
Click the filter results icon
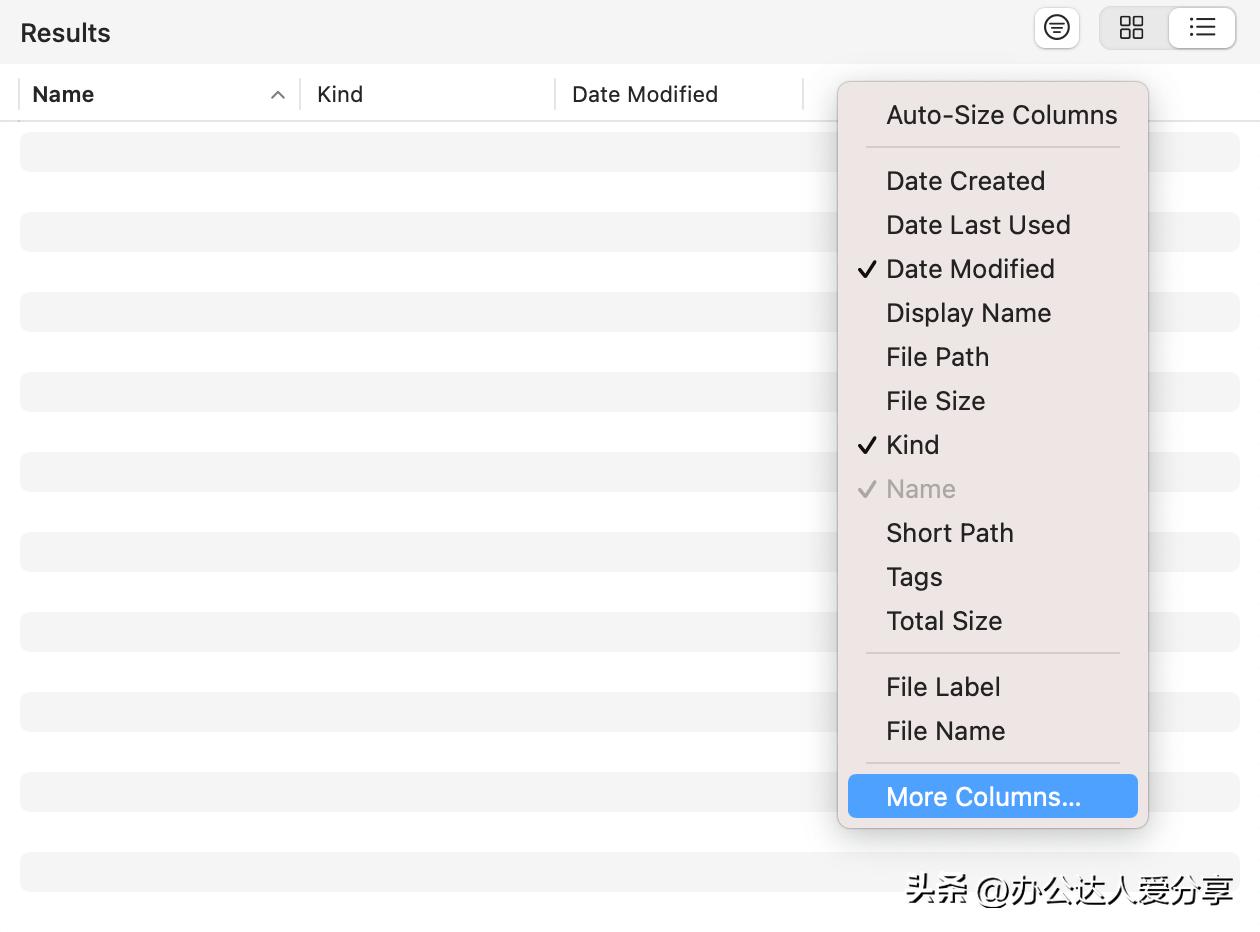[1056, 28]
